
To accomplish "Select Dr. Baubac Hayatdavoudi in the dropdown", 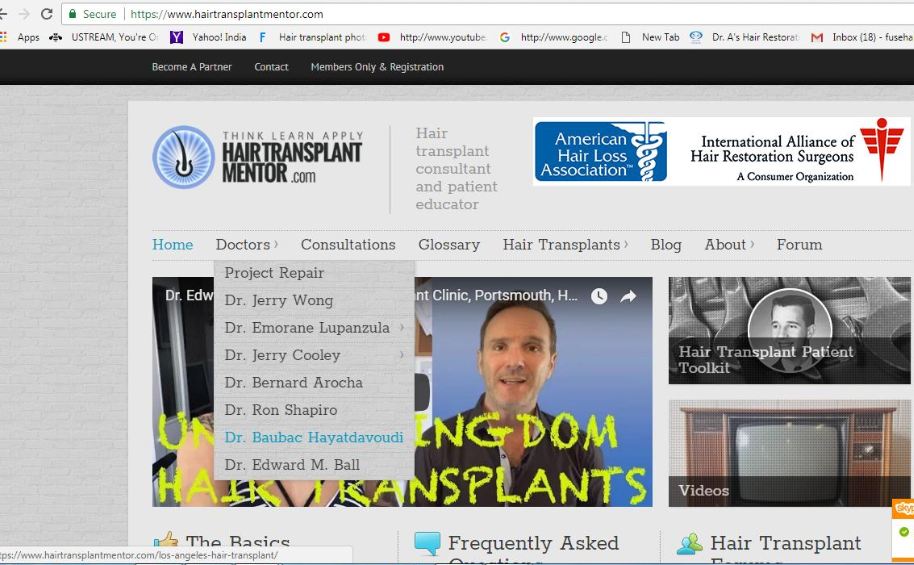I will pos(314,437).
